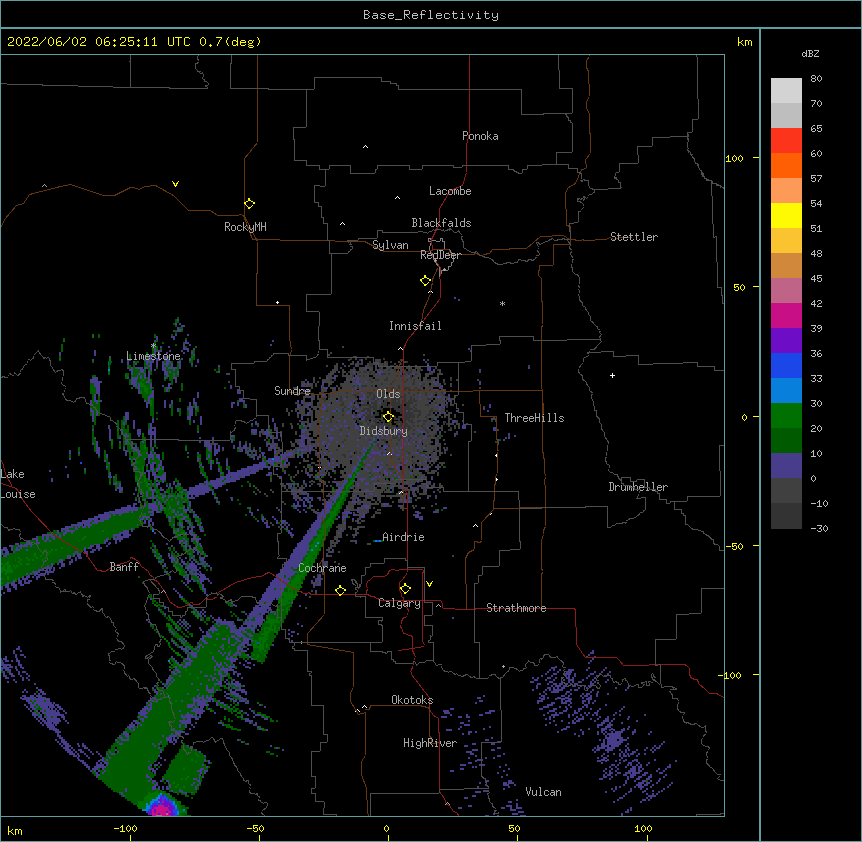Select the yellow radar marker near Didsbury
The image size is (862, 842).
(x=388, y=416)
